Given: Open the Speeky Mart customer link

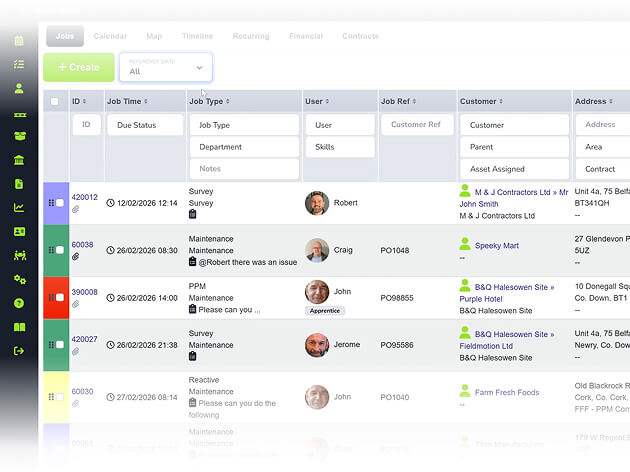Looking at the screenshot, I should pyautogui.click(x=497, y=245).
